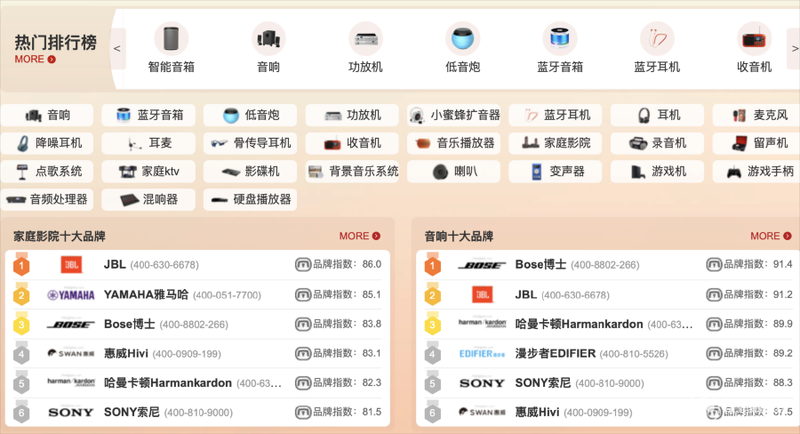Screen dimensions: 800x434
Task: Open the 音频处理器 category button
Action: (47, 199)
